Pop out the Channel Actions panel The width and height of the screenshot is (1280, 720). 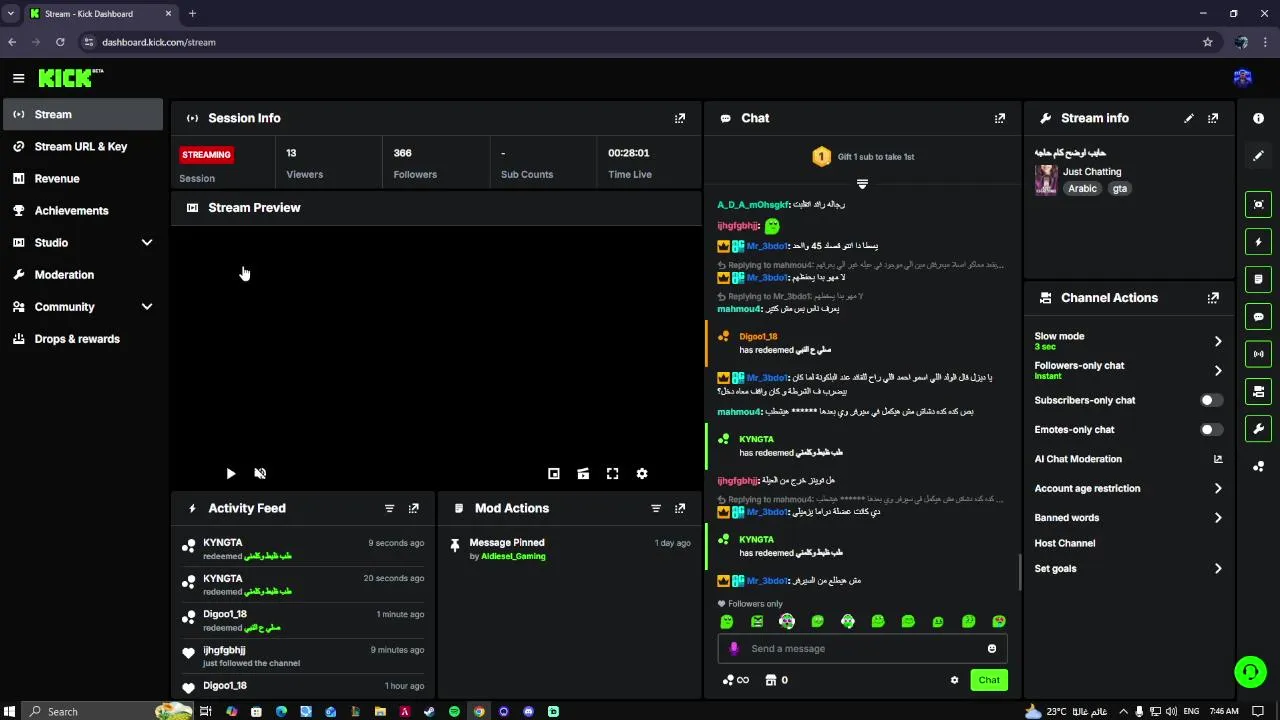point(1213,298)
